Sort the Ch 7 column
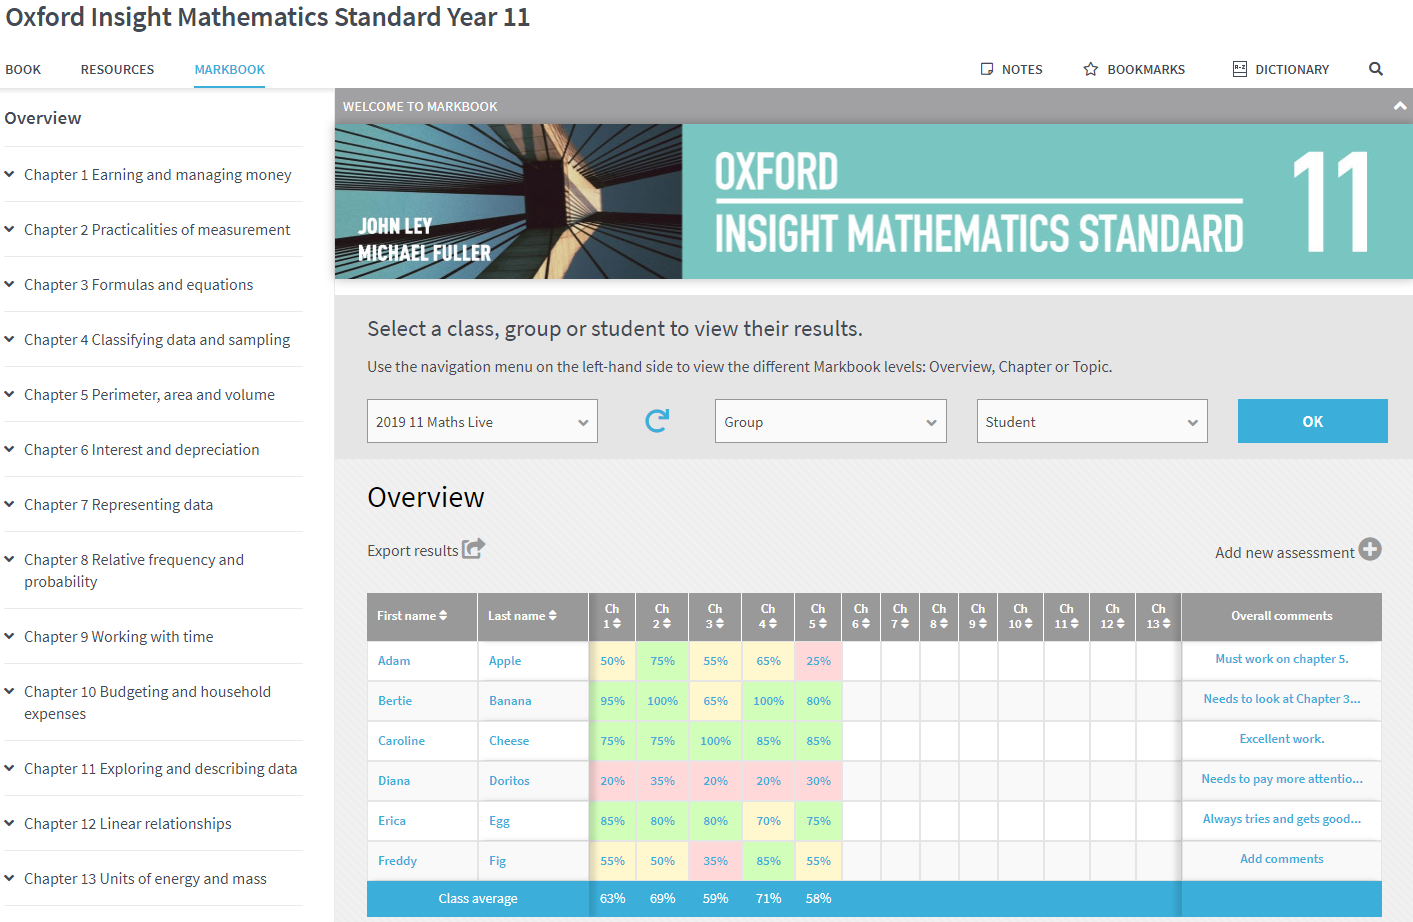 [x=905, y=623]
